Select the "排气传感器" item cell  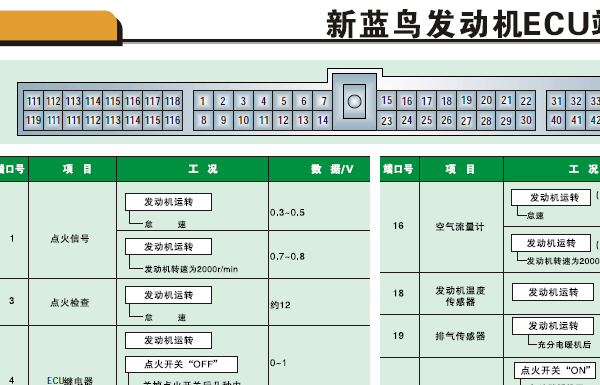point(460,336)
